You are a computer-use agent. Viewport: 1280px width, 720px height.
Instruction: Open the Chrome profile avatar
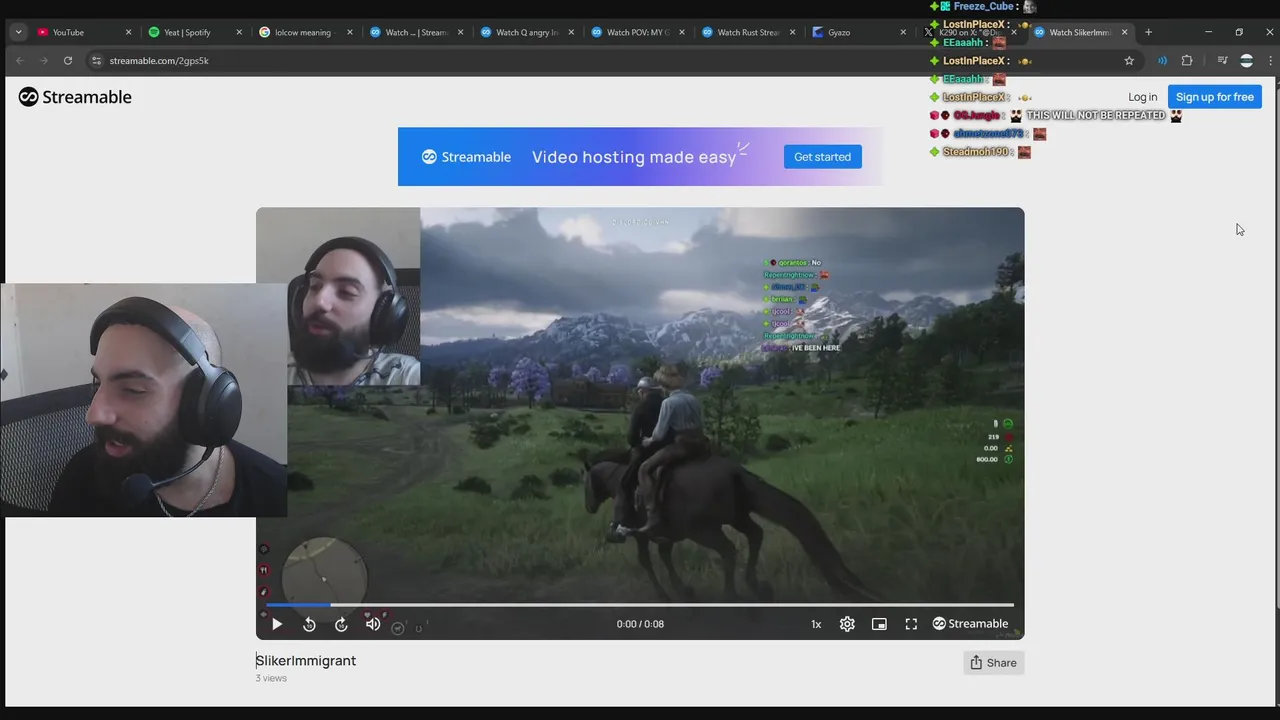[1246, 61]
